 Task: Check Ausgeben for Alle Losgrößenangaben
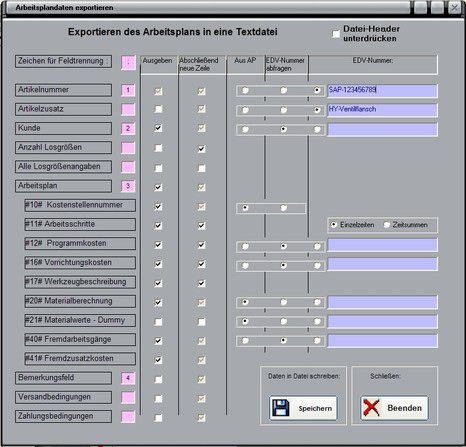pyautogui.click(x=158, y=168)
